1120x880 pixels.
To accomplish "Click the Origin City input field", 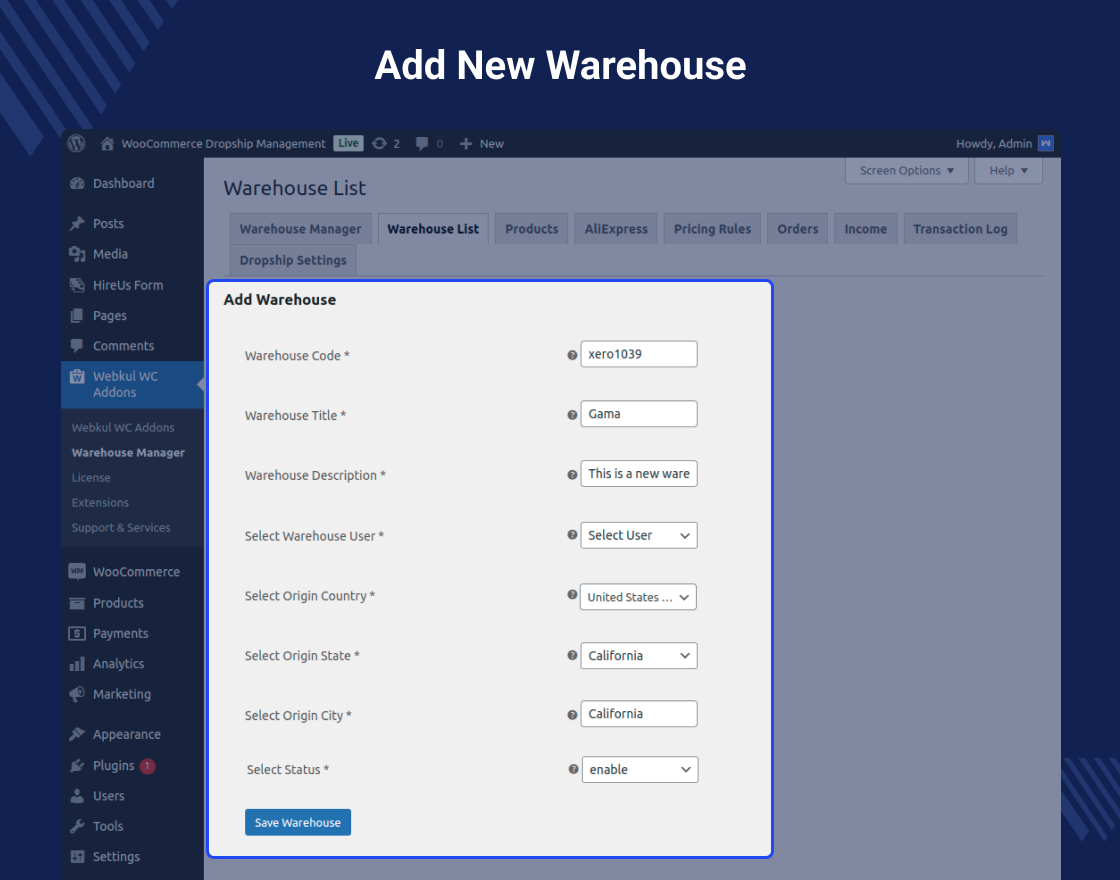I will click(x=639, y=714).
